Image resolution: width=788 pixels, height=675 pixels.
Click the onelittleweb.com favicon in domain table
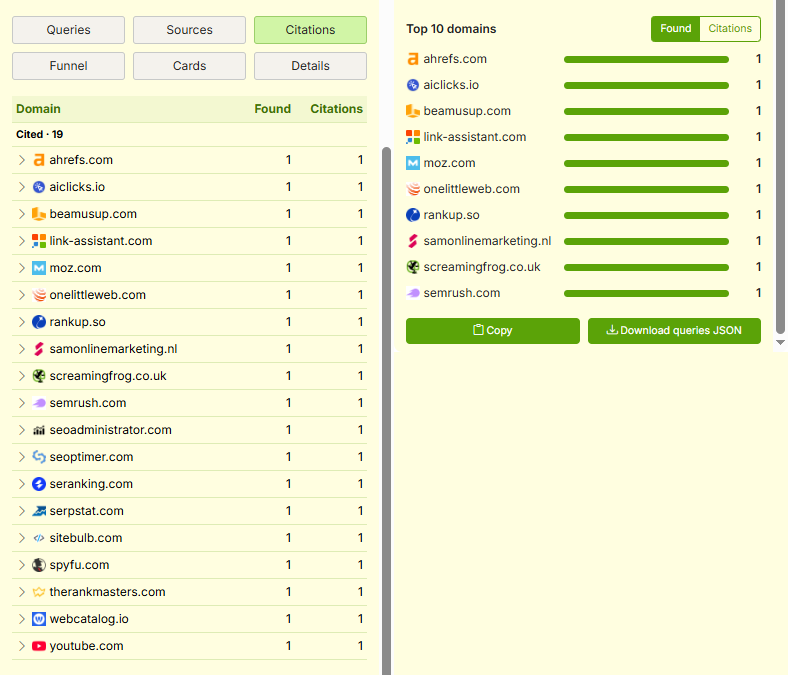click(39, 295)
